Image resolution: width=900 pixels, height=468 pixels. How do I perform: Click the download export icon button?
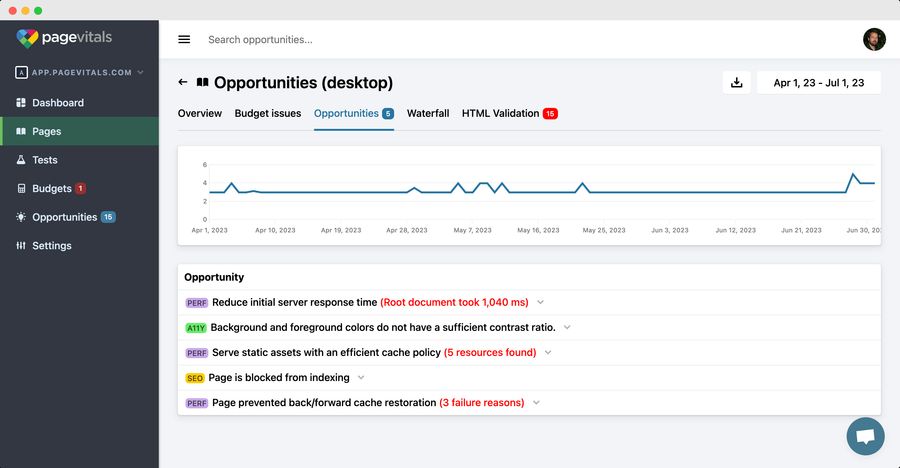click(x=736, y=83)
